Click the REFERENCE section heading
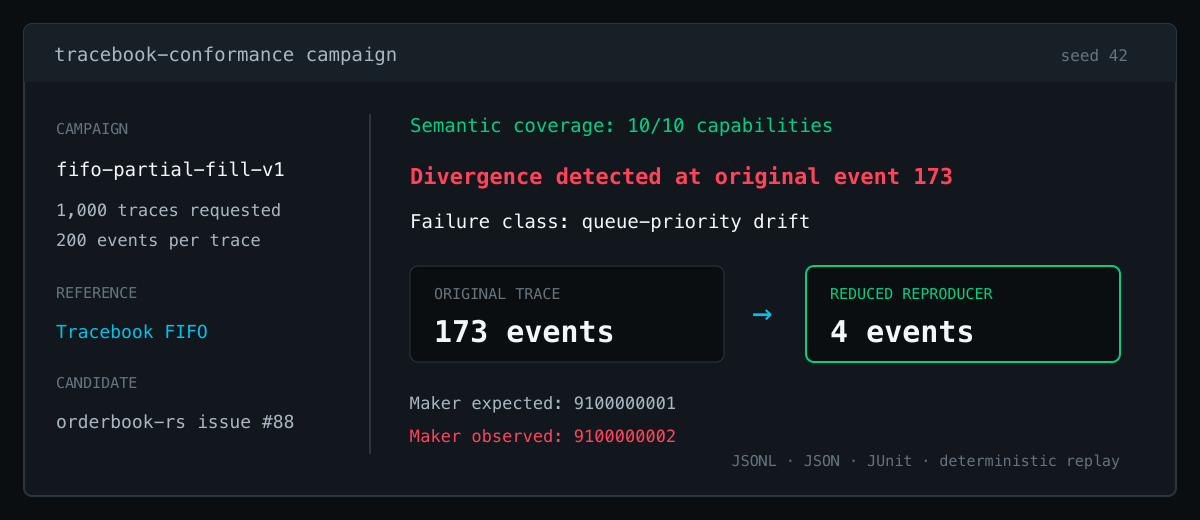Screen dimensions: 1200x520 (96, 293)
